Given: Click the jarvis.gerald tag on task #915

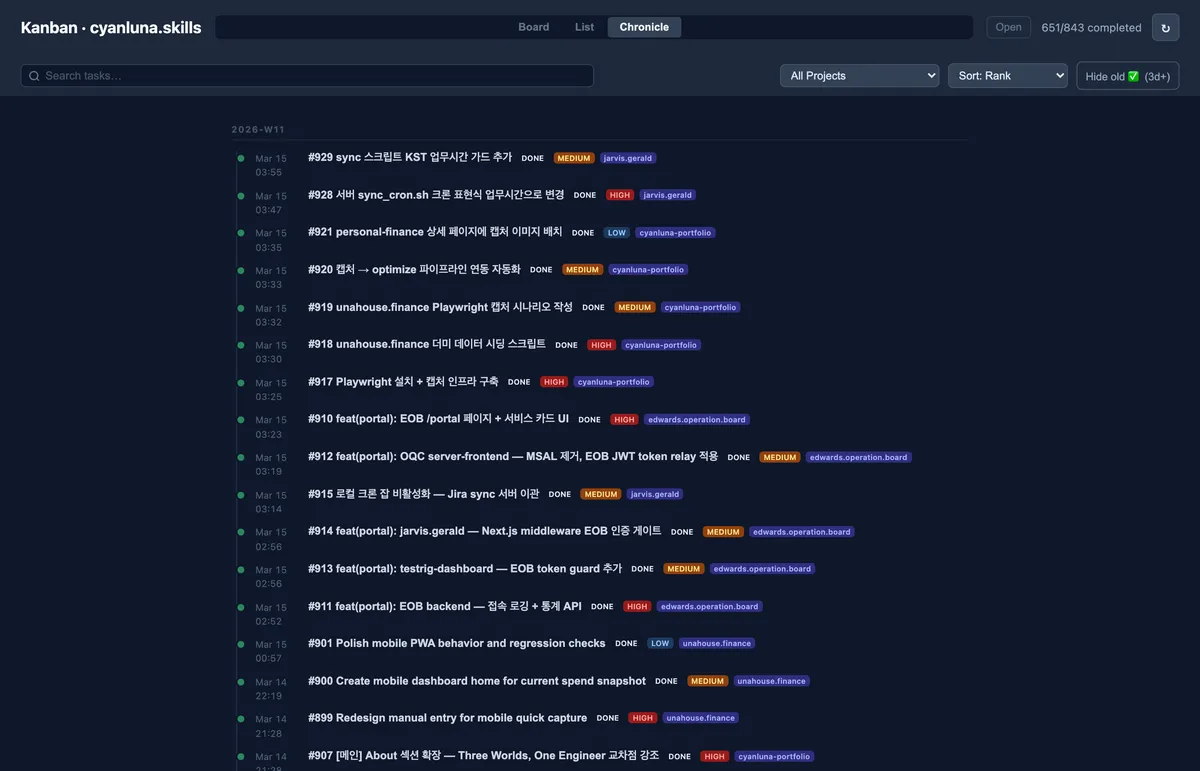Looking at the screenshot, I should 655,494.
